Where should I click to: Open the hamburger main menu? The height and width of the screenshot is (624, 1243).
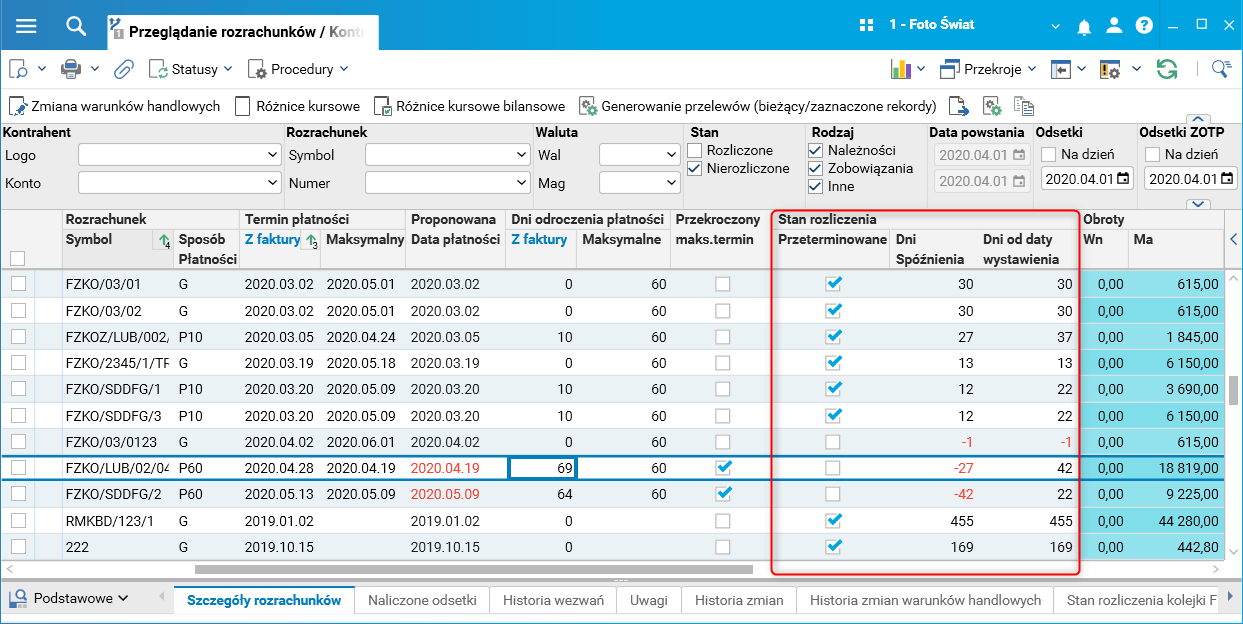(26, 26)
